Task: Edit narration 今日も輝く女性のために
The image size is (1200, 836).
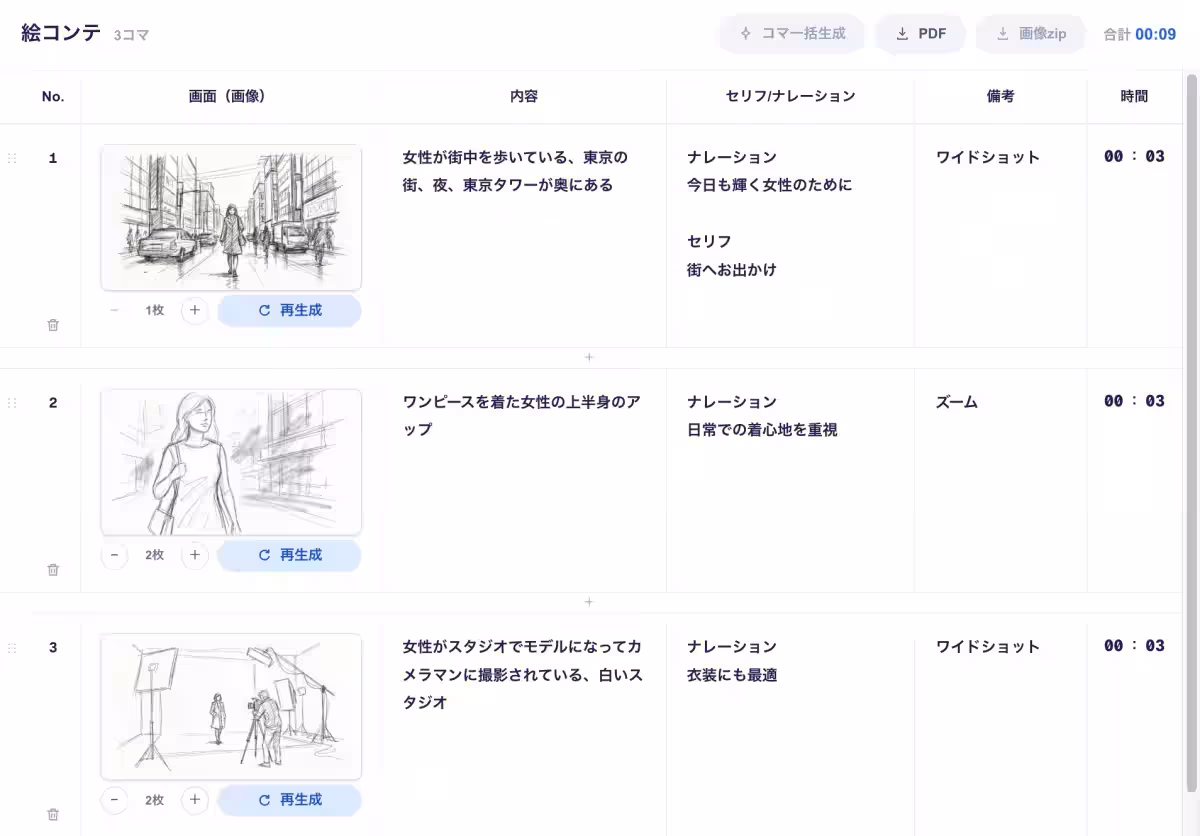Action: click(x=770, y=185)
